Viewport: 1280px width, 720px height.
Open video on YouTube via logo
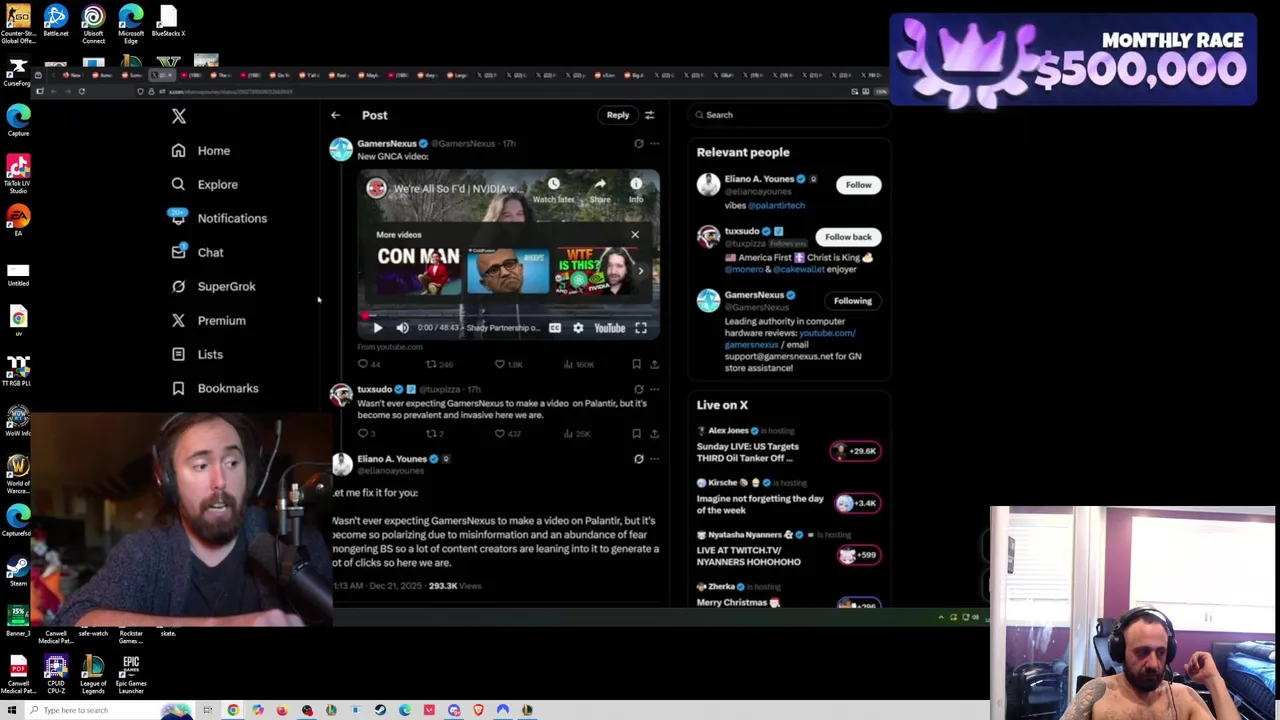[x=609, y=328]
